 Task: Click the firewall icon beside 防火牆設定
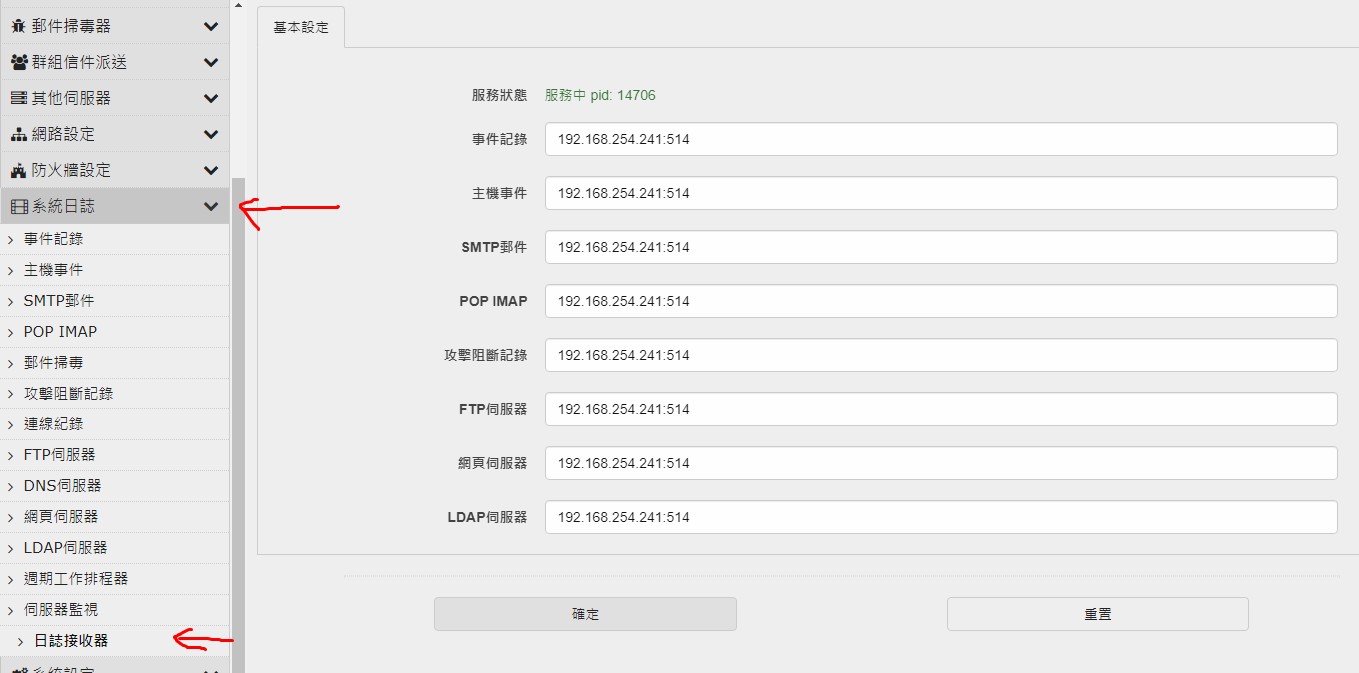[18, 170]
